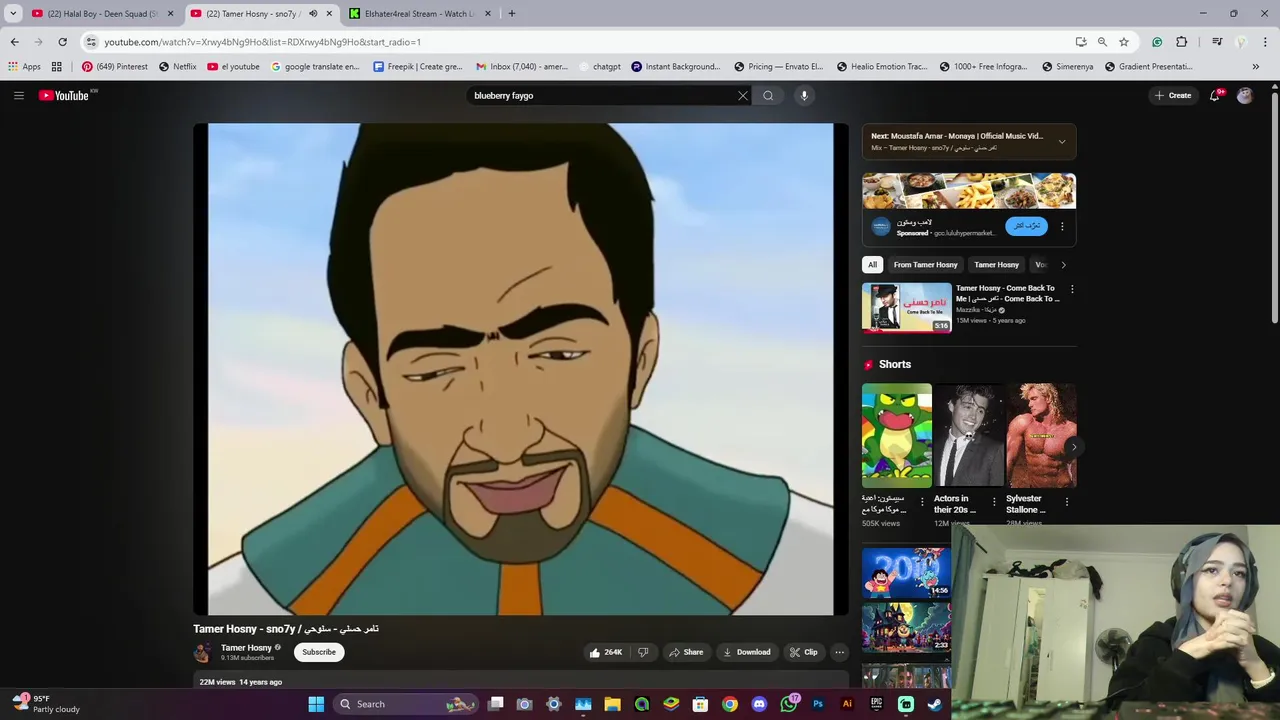Show hidden bookmarks with double chevron

[x=1256, y=67]
